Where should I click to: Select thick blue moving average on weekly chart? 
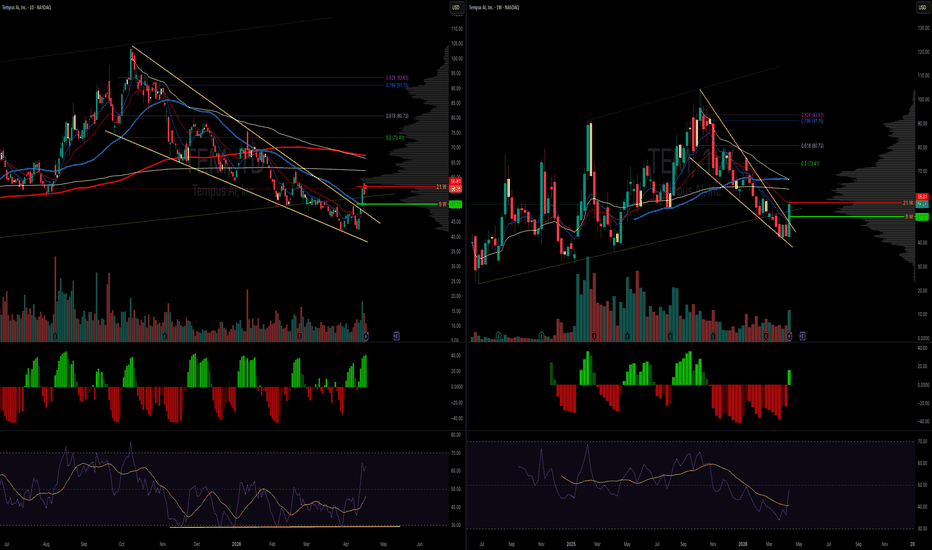(x=713, y=190)
